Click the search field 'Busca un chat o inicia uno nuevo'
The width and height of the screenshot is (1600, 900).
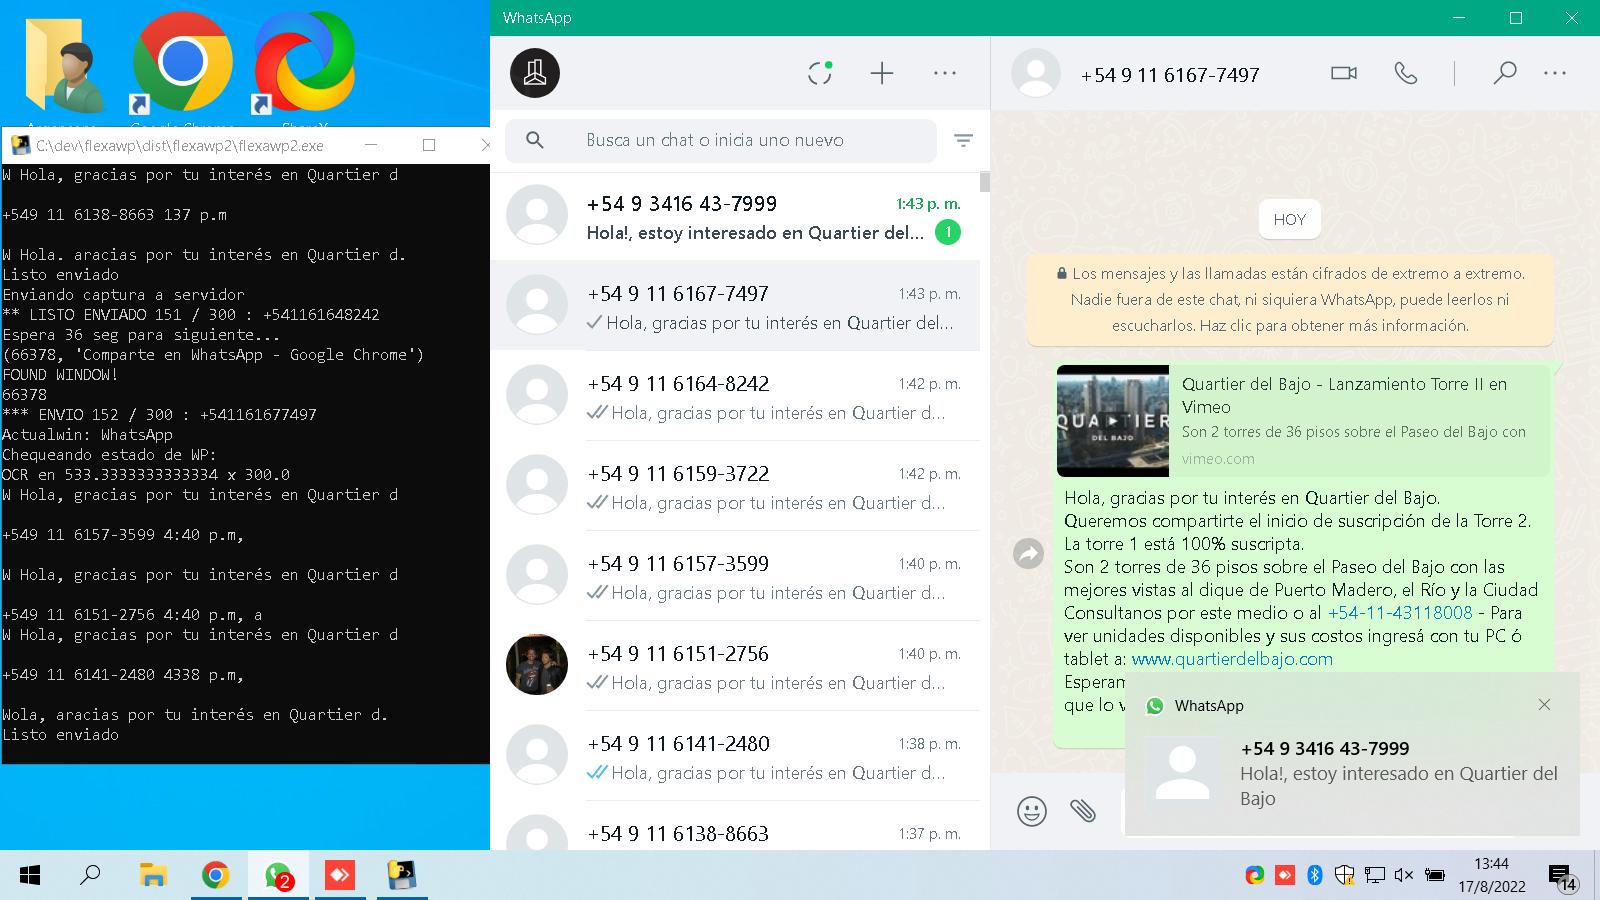[720, 140]
